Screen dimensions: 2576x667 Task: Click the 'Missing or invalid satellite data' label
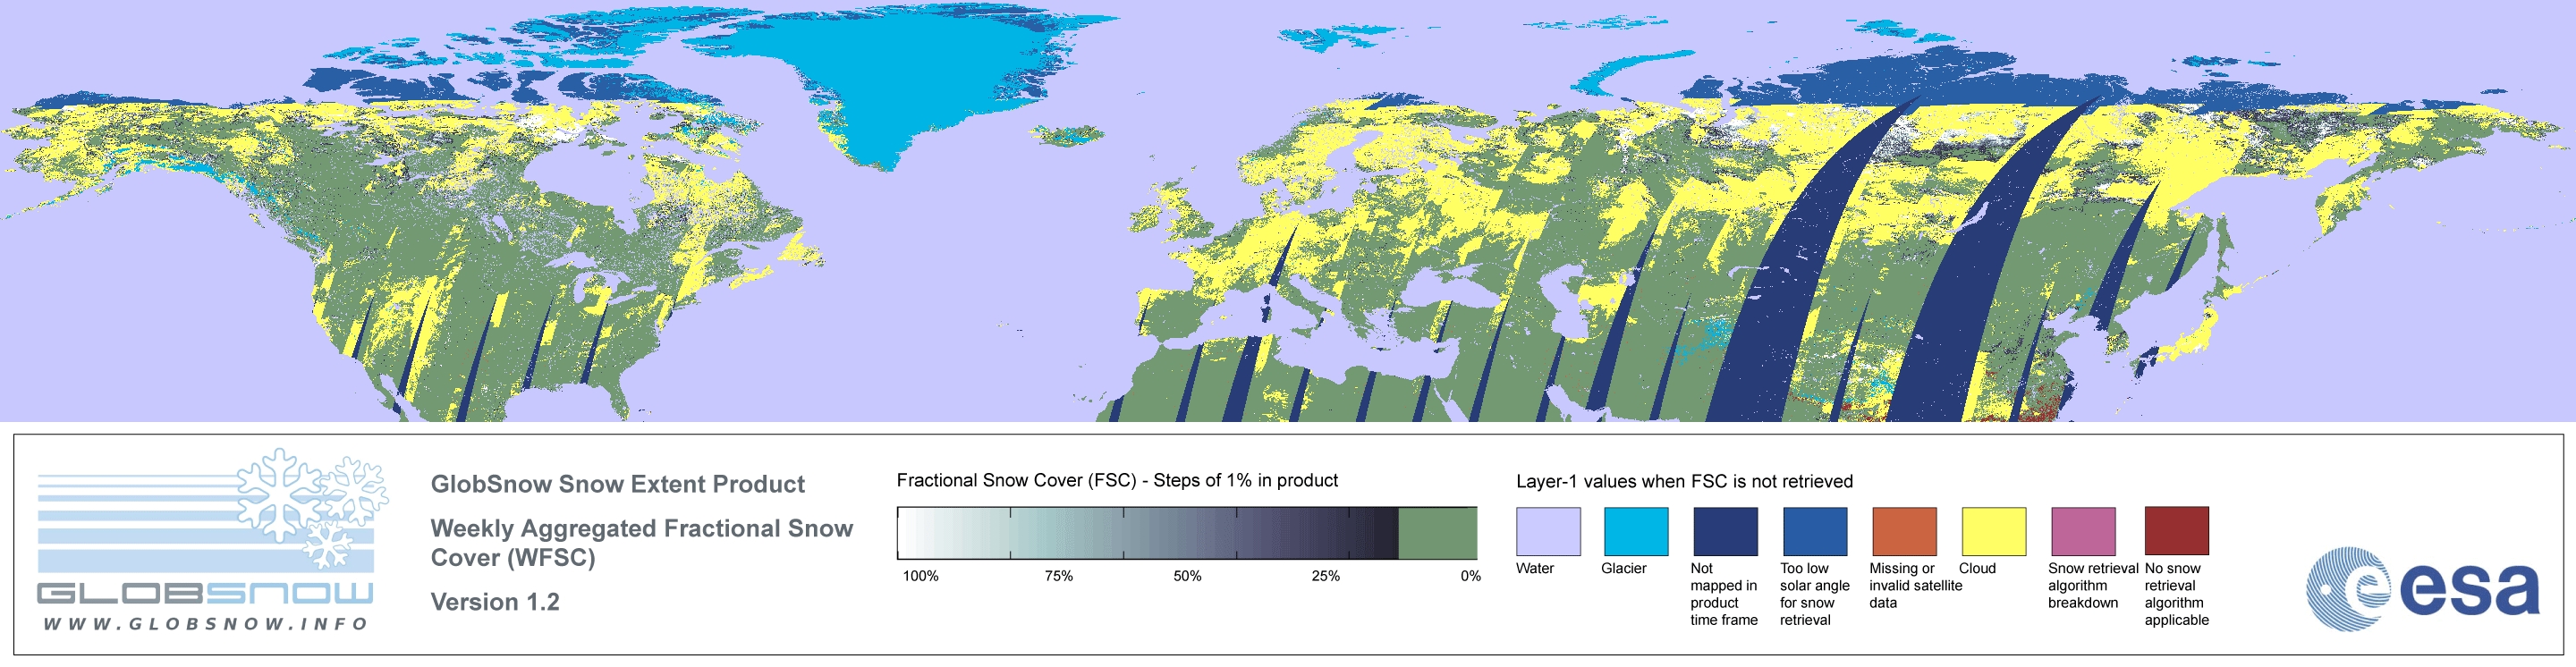(x=1916, y=585)
